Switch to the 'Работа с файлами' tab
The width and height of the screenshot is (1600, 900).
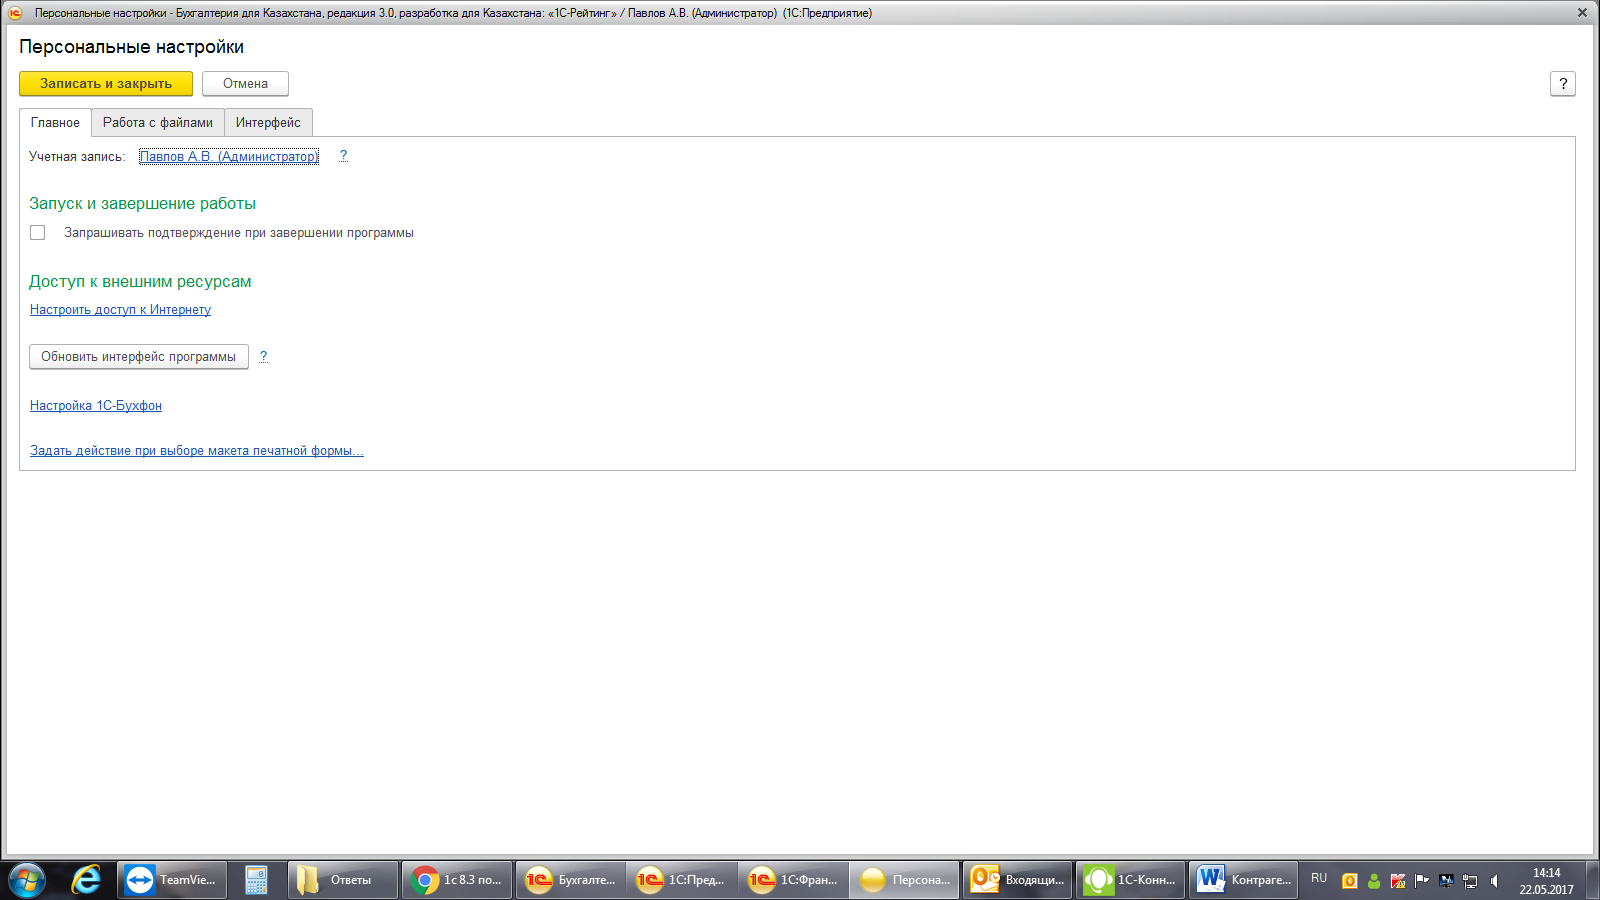click(158, 122)
